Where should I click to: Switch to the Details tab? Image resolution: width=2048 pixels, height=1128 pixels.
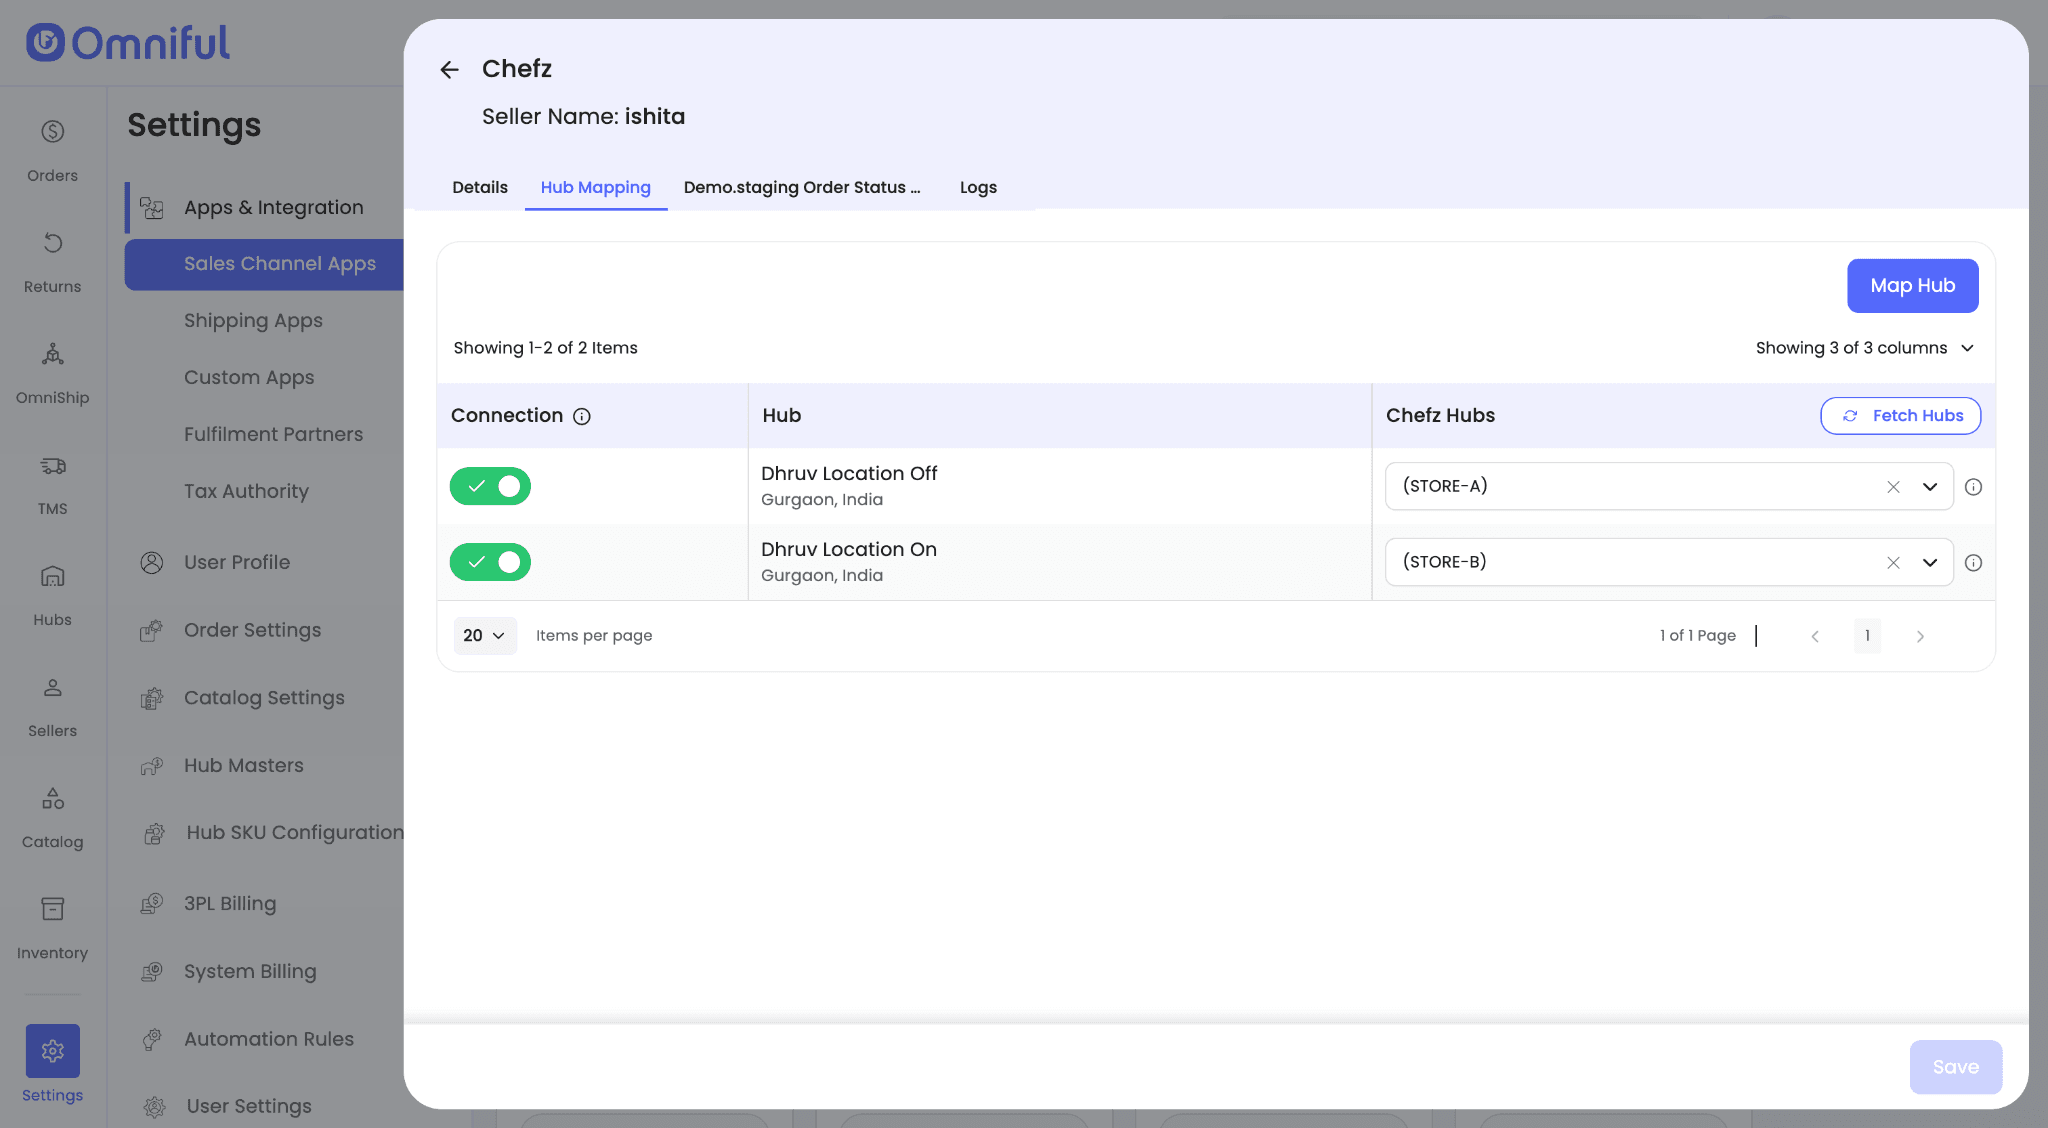480,187
